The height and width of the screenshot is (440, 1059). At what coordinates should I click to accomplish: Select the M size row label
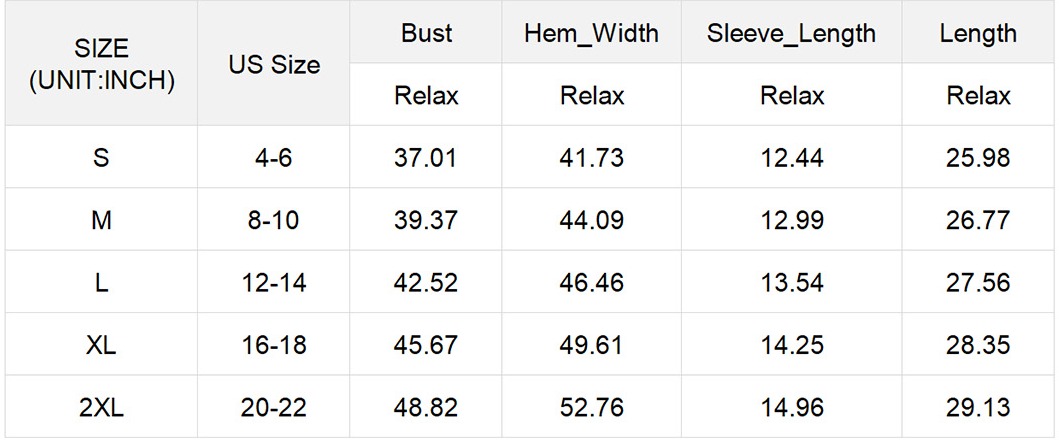tap(101, 220)
